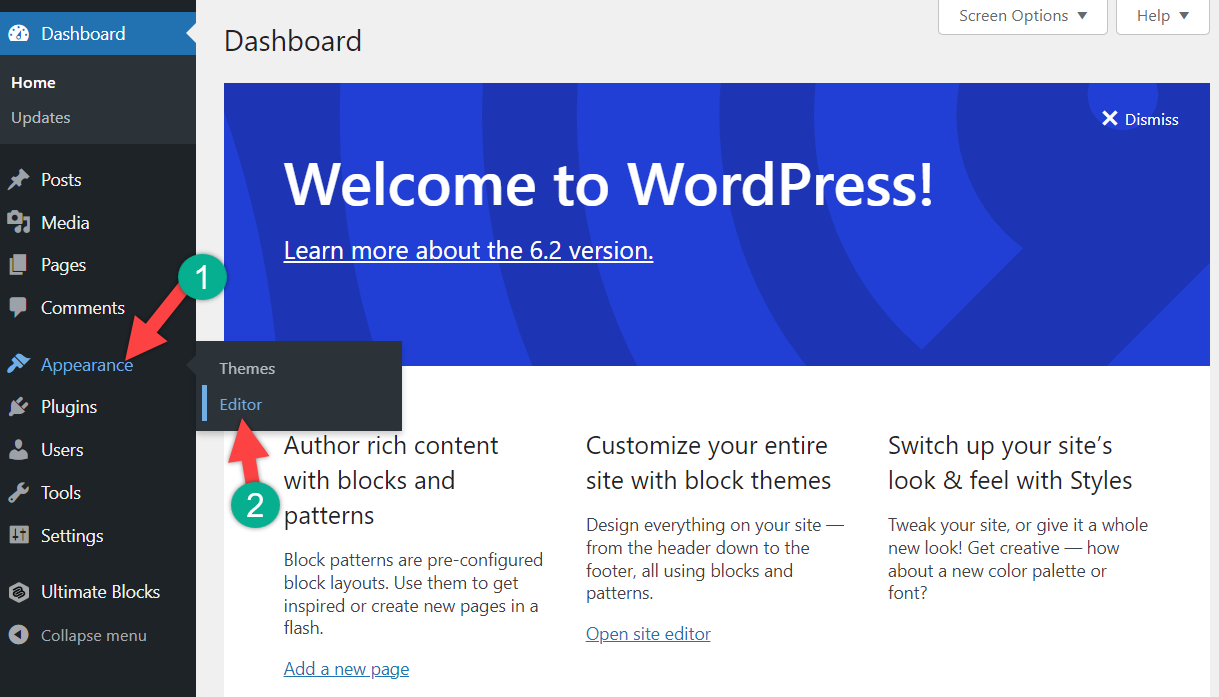Click the Open site editor link
This screenshot has height=697, width=1219.
click(x=648, y=634)
